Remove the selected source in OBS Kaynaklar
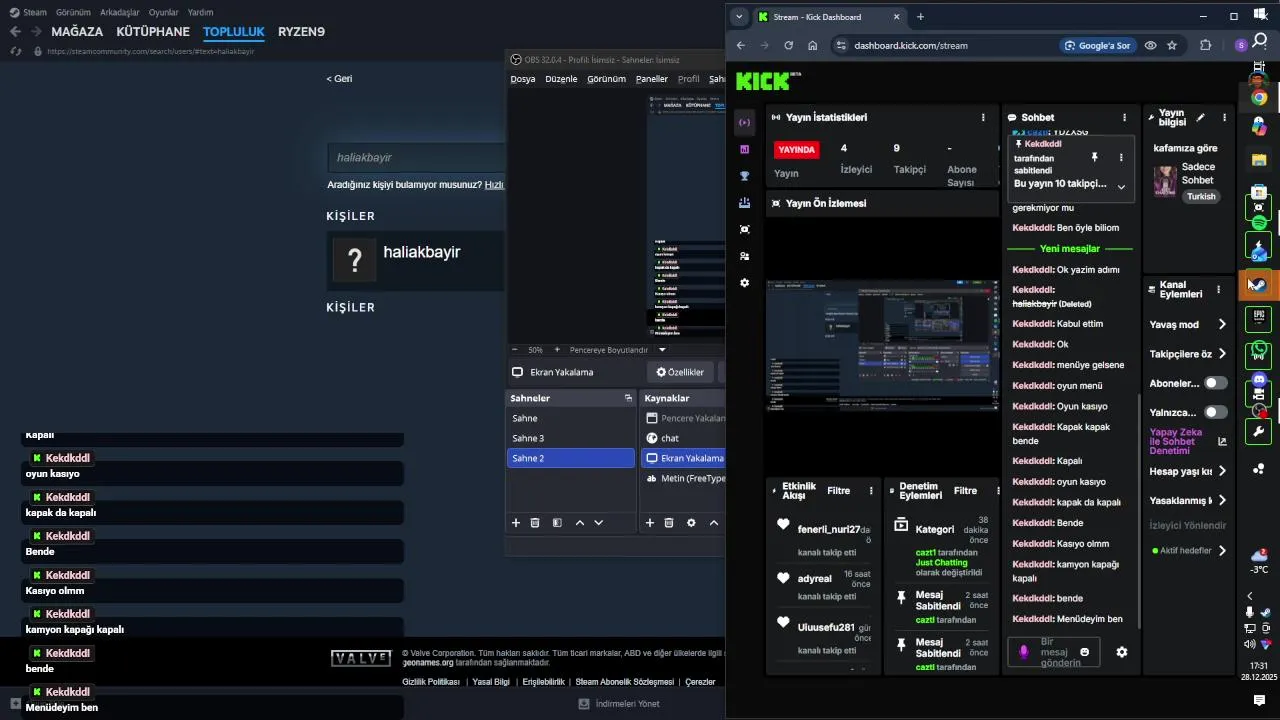Image resolution: width=1280 pixels, height=720 pixels. tap(668, 523)
